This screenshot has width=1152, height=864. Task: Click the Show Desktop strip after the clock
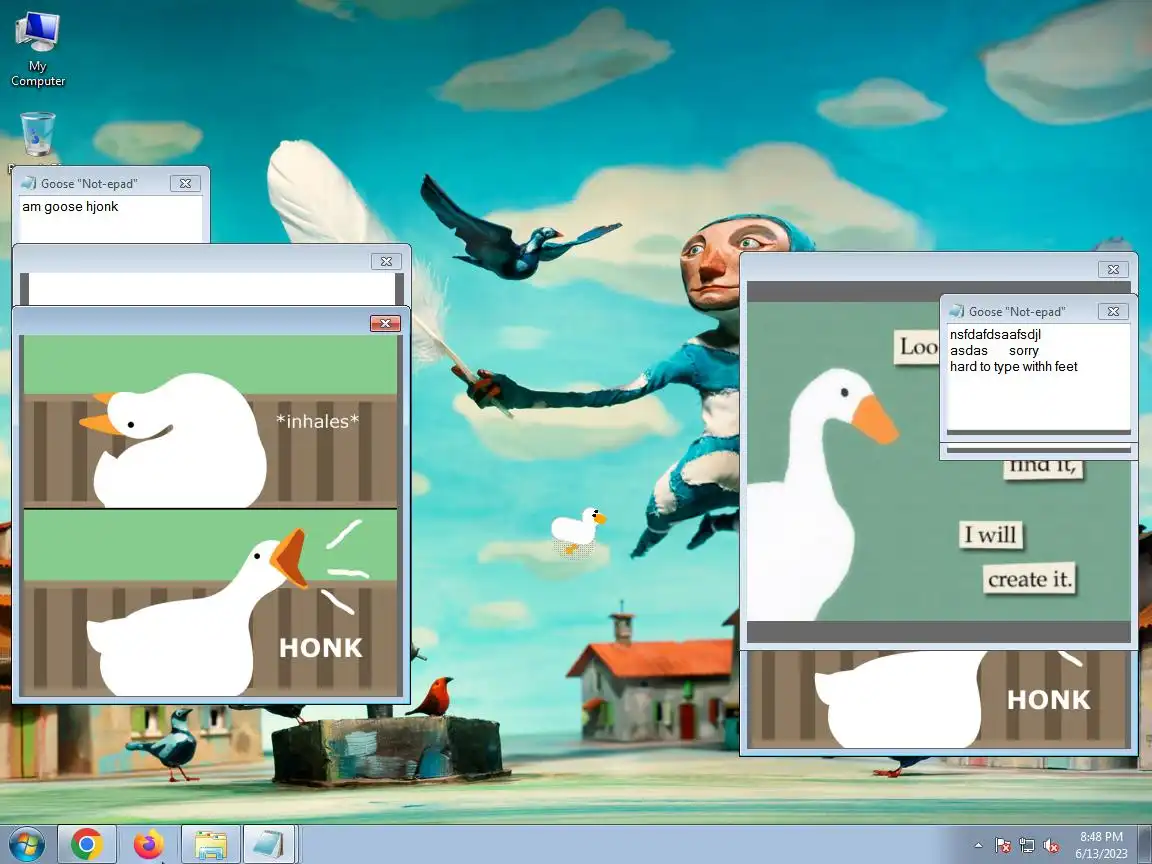tap(1145, 845)
